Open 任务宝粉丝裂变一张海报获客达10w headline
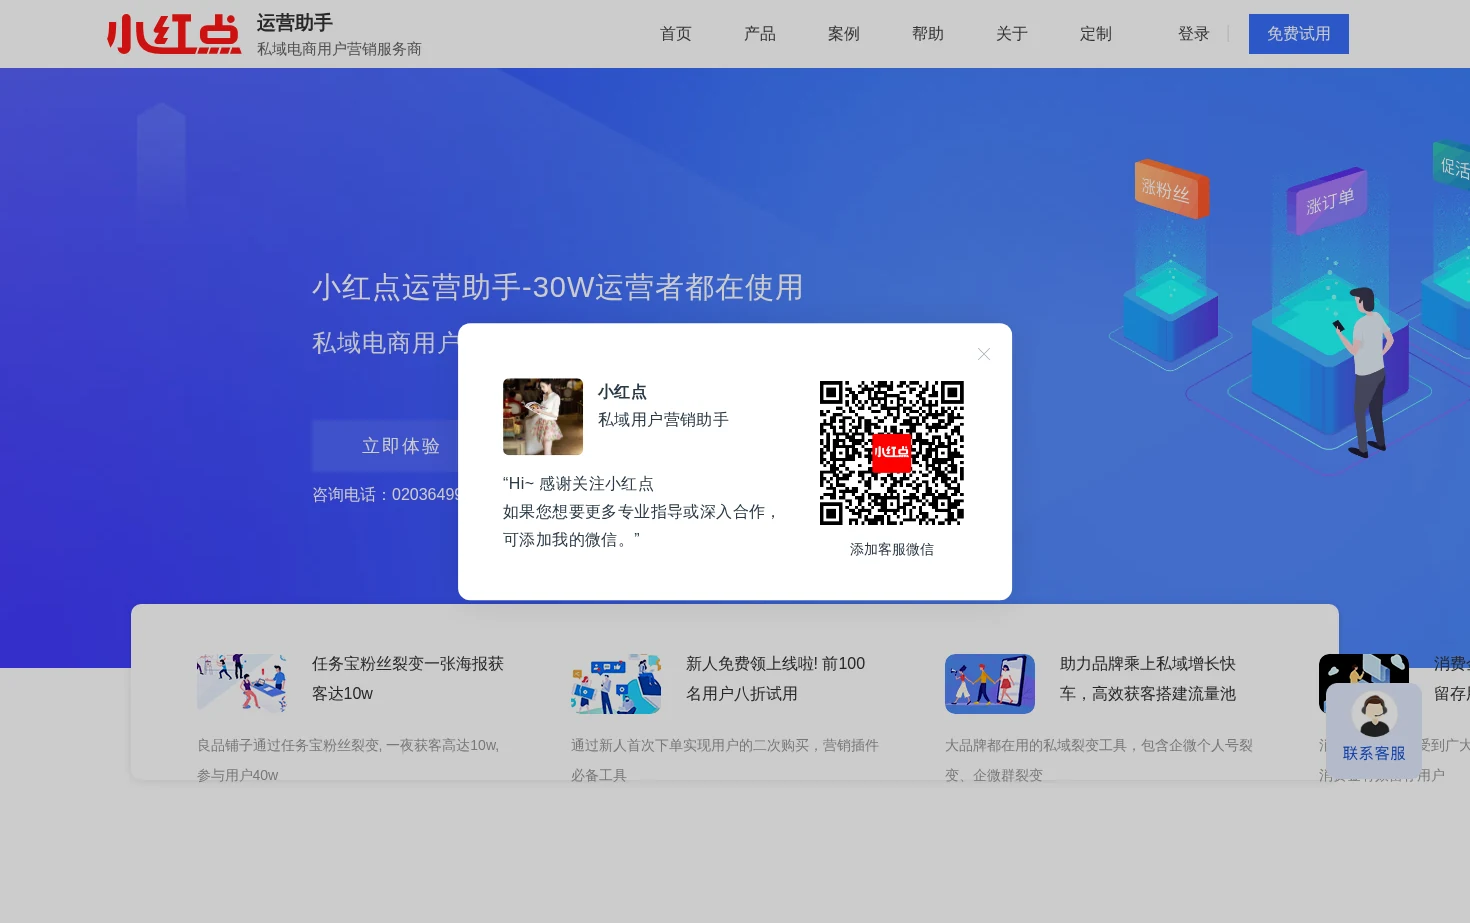The image size is (1470, 923). (x=408, y=679)
